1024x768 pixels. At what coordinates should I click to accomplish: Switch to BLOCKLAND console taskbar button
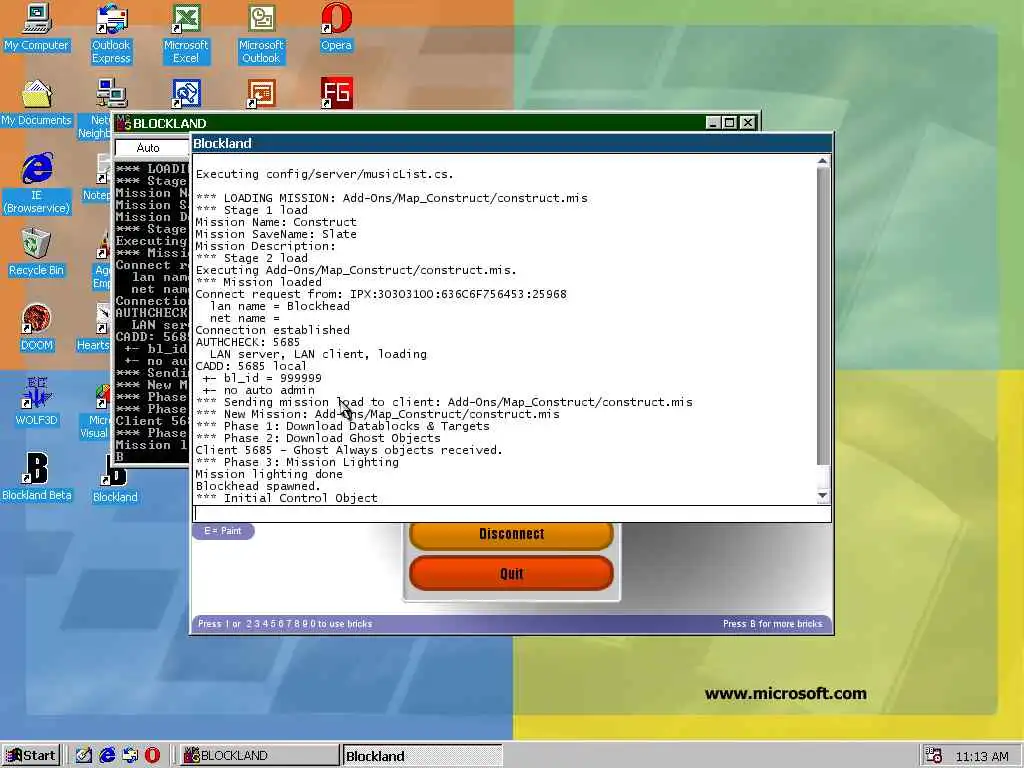tap(258, 756)
